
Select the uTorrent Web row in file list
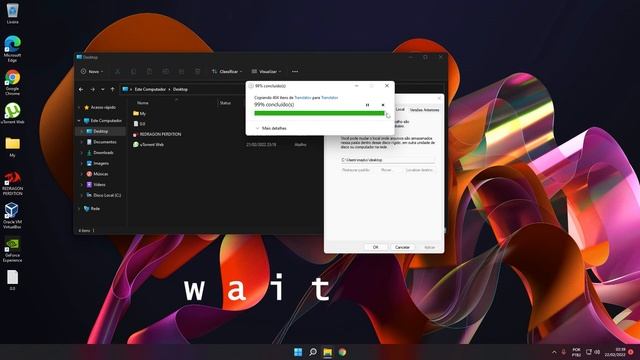[x=148, y=144]
